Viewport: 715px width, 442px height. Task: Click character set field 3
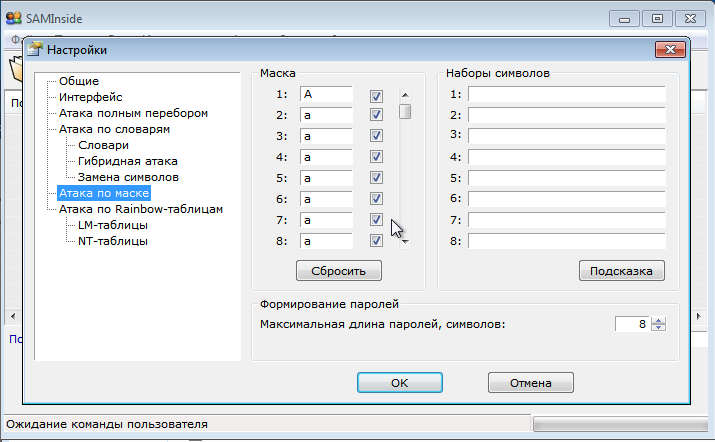point(567,136)
